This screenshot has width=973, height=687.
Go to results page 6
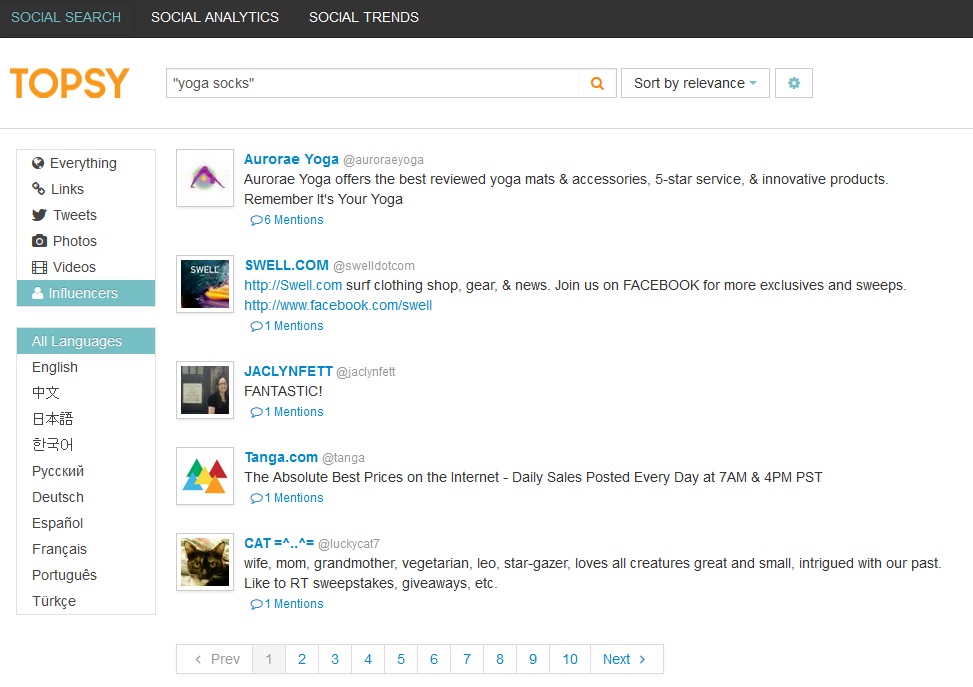point(434,659)
